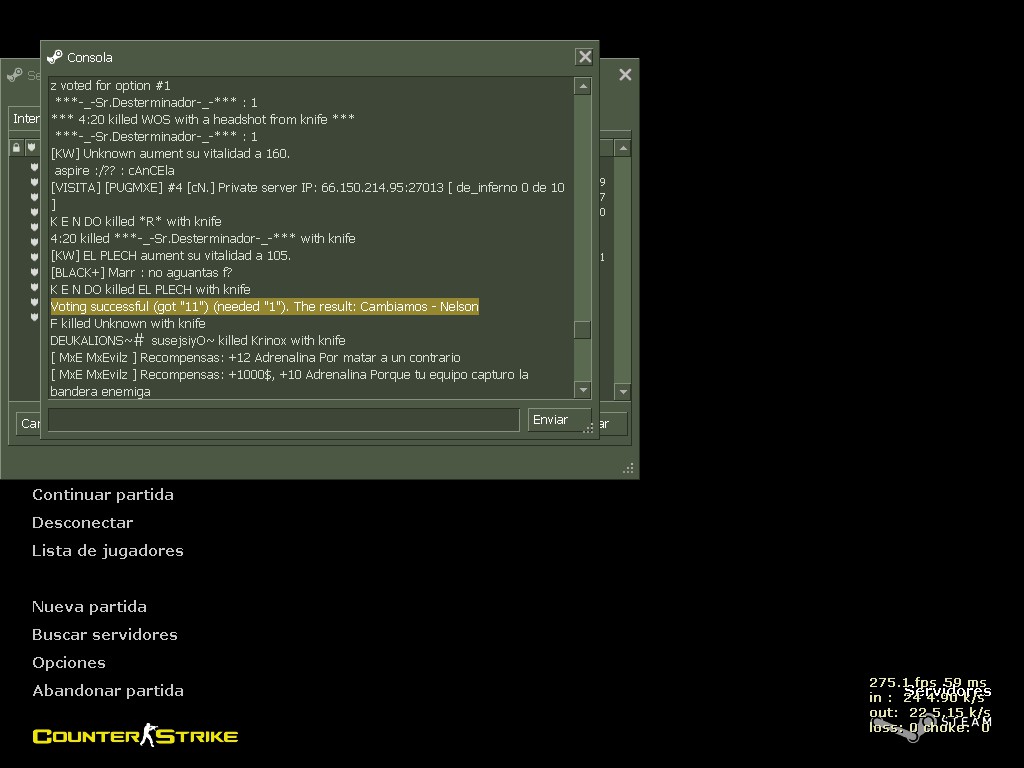The image size is (1024, 768).
Task: Click the partially hidden Car button in server browser
Action: pyautogui.click(x=29, y=423)
